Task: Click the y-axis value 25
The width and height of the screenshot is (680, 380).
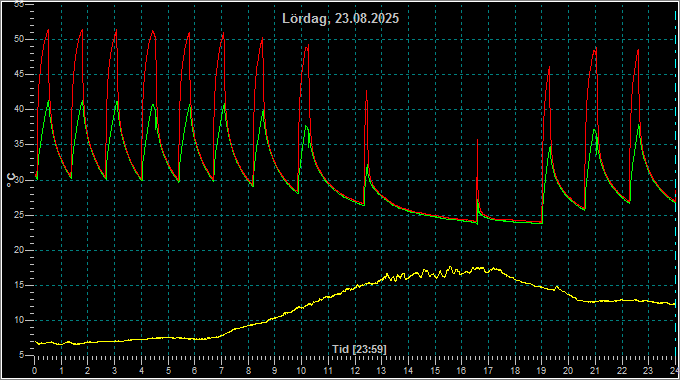Action: [19, 215]
